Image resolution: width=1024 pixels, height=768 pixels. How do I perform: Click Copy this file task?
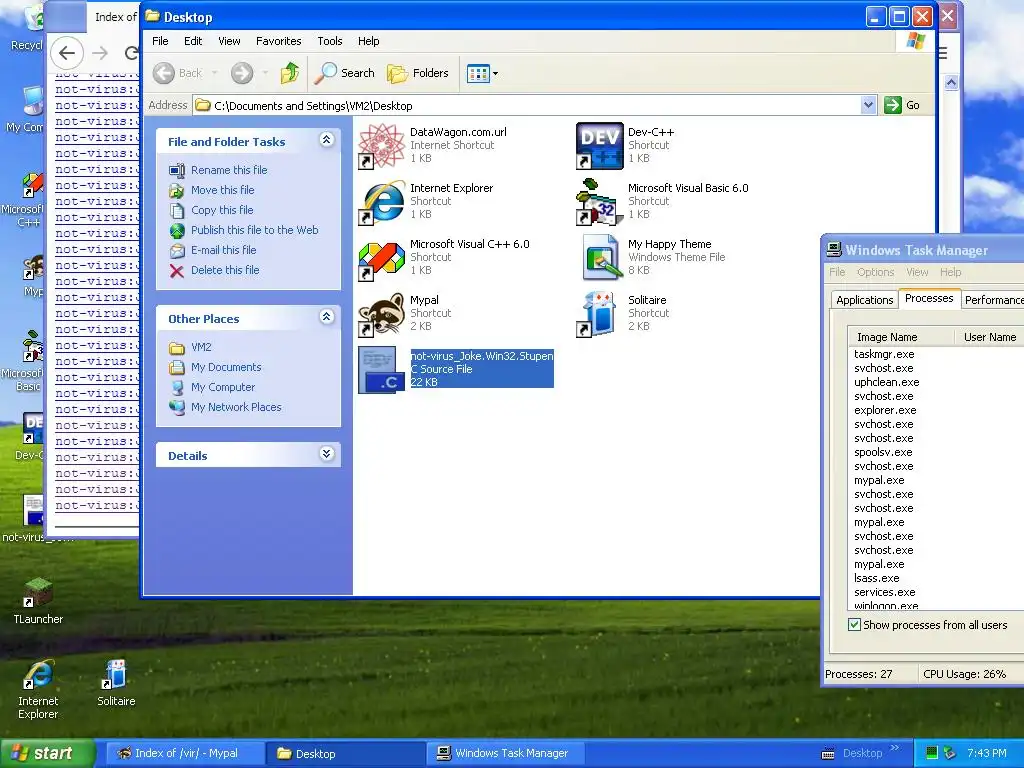(x=222, y=210)
